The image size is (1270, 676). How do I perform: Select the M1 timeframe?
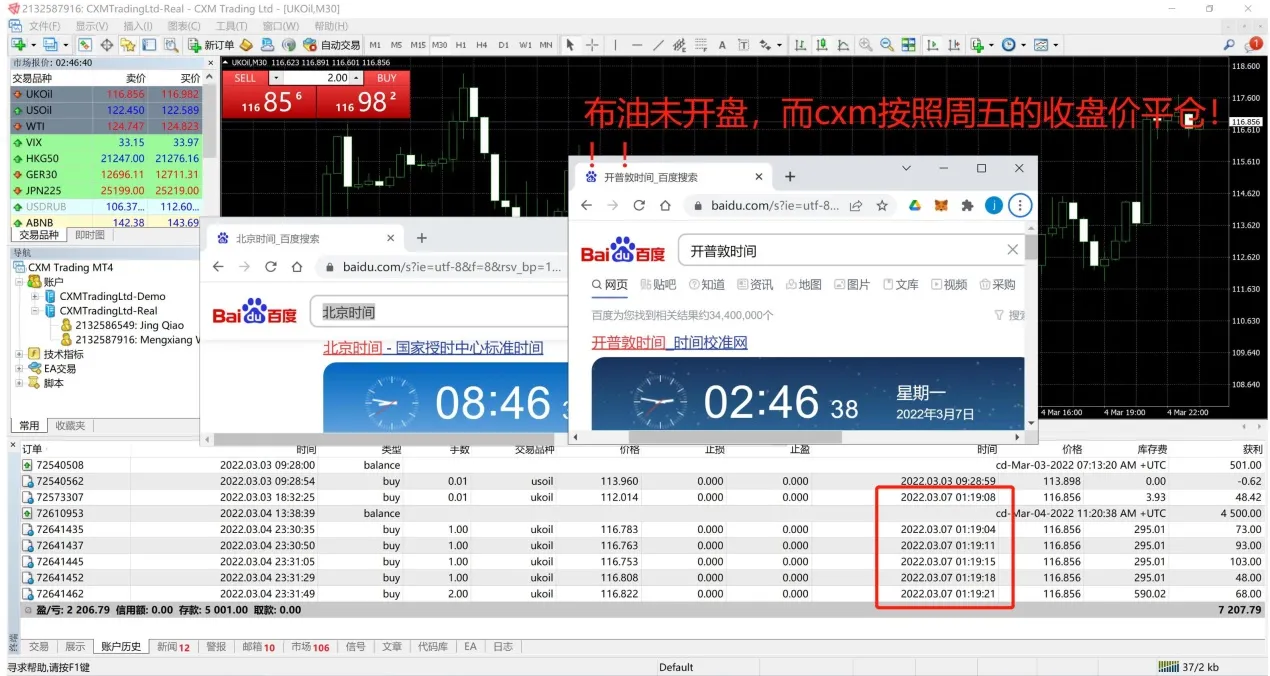point(375,45)
